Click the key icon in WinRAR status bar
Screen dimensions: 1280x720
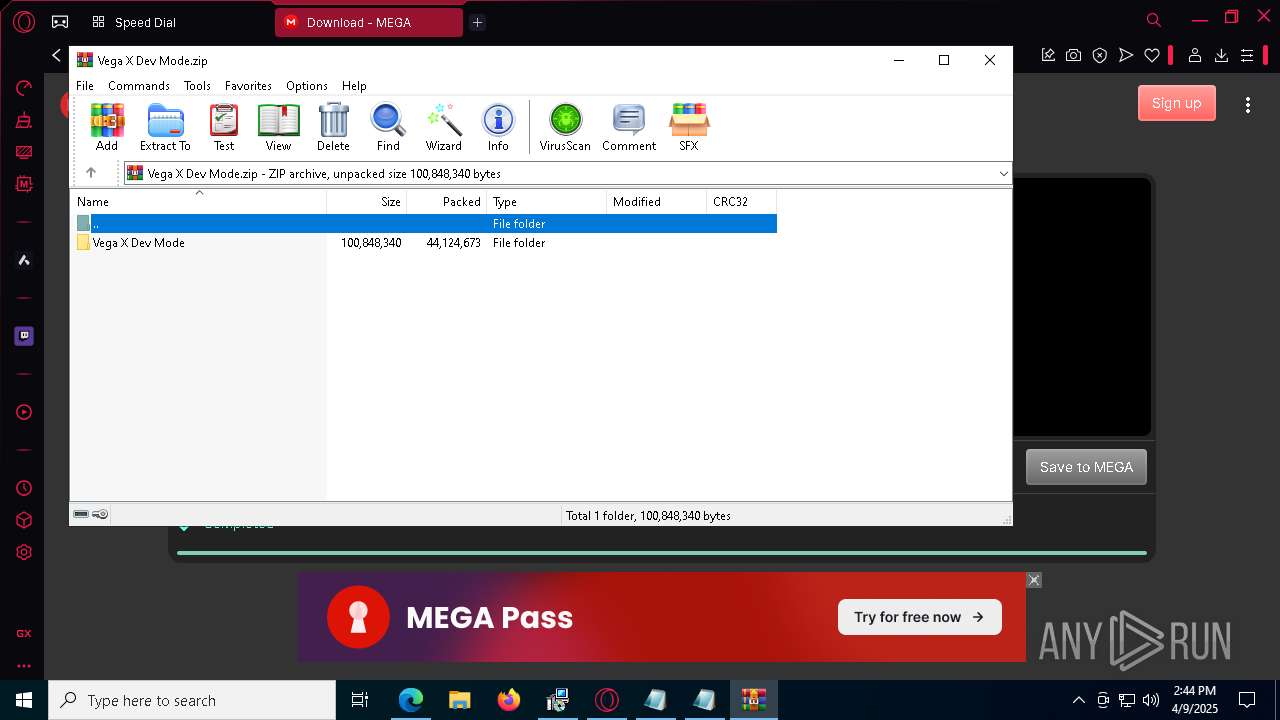(100, 514)
